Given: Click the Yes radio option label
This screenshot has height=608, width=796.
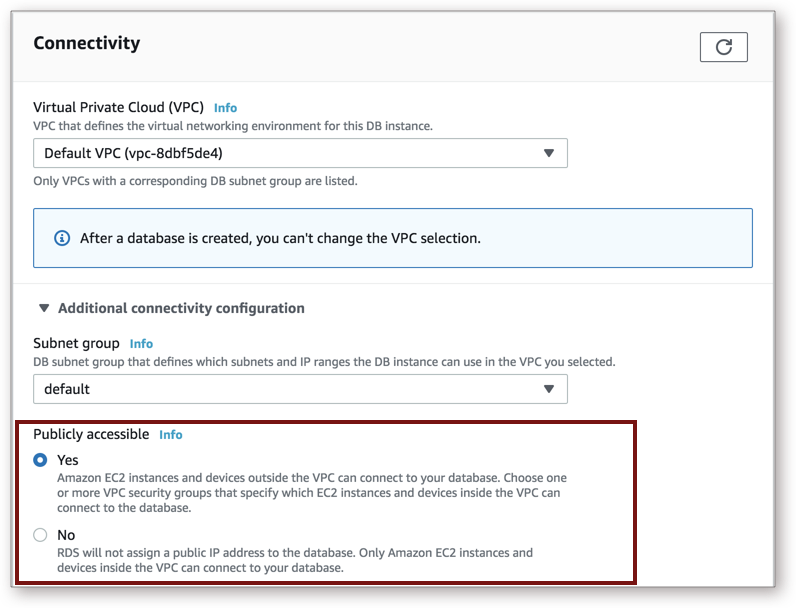Looking at the screenshot, I should click(x=68, y=460).
